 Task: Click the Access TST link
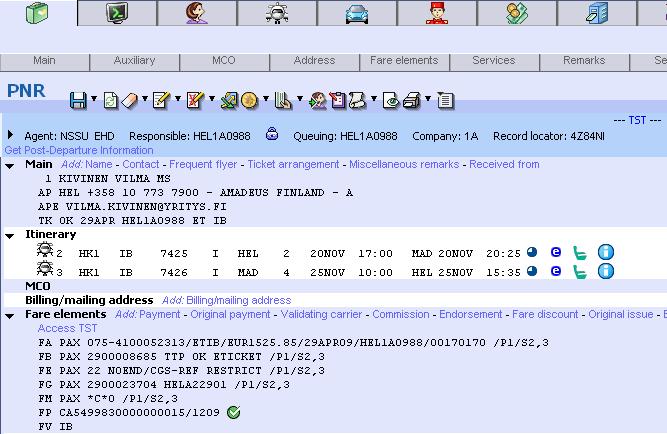click(x=67, y=328)
